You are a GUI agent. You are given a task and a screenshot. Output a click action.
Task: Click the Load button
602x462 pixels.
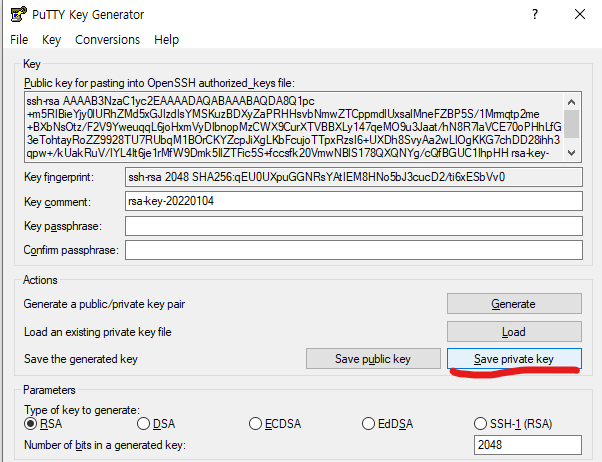pyautogui.click(x=514, y=331)
